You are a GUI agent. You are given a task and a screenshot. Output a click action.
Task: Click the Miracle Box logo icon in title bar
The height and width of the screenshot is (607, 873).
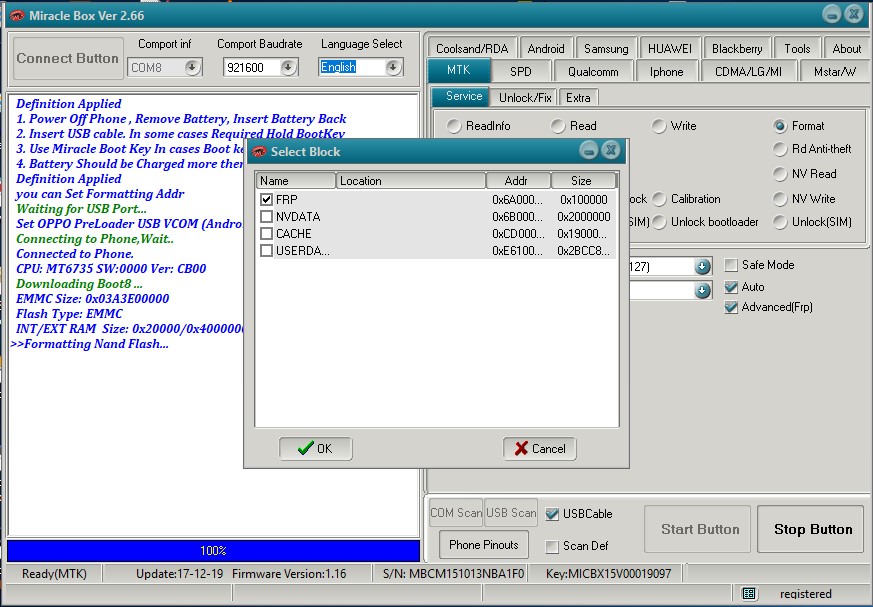[17, 16]
